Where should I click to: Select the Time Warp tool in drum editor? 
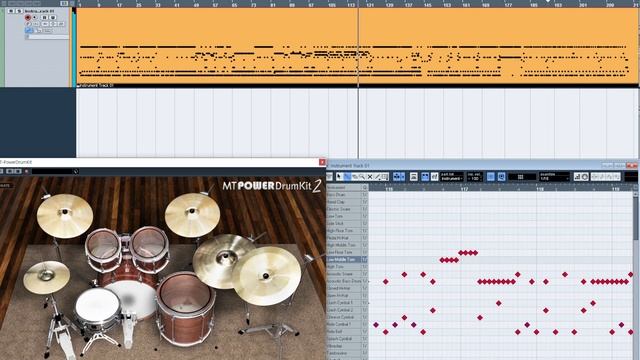point(385,177)
